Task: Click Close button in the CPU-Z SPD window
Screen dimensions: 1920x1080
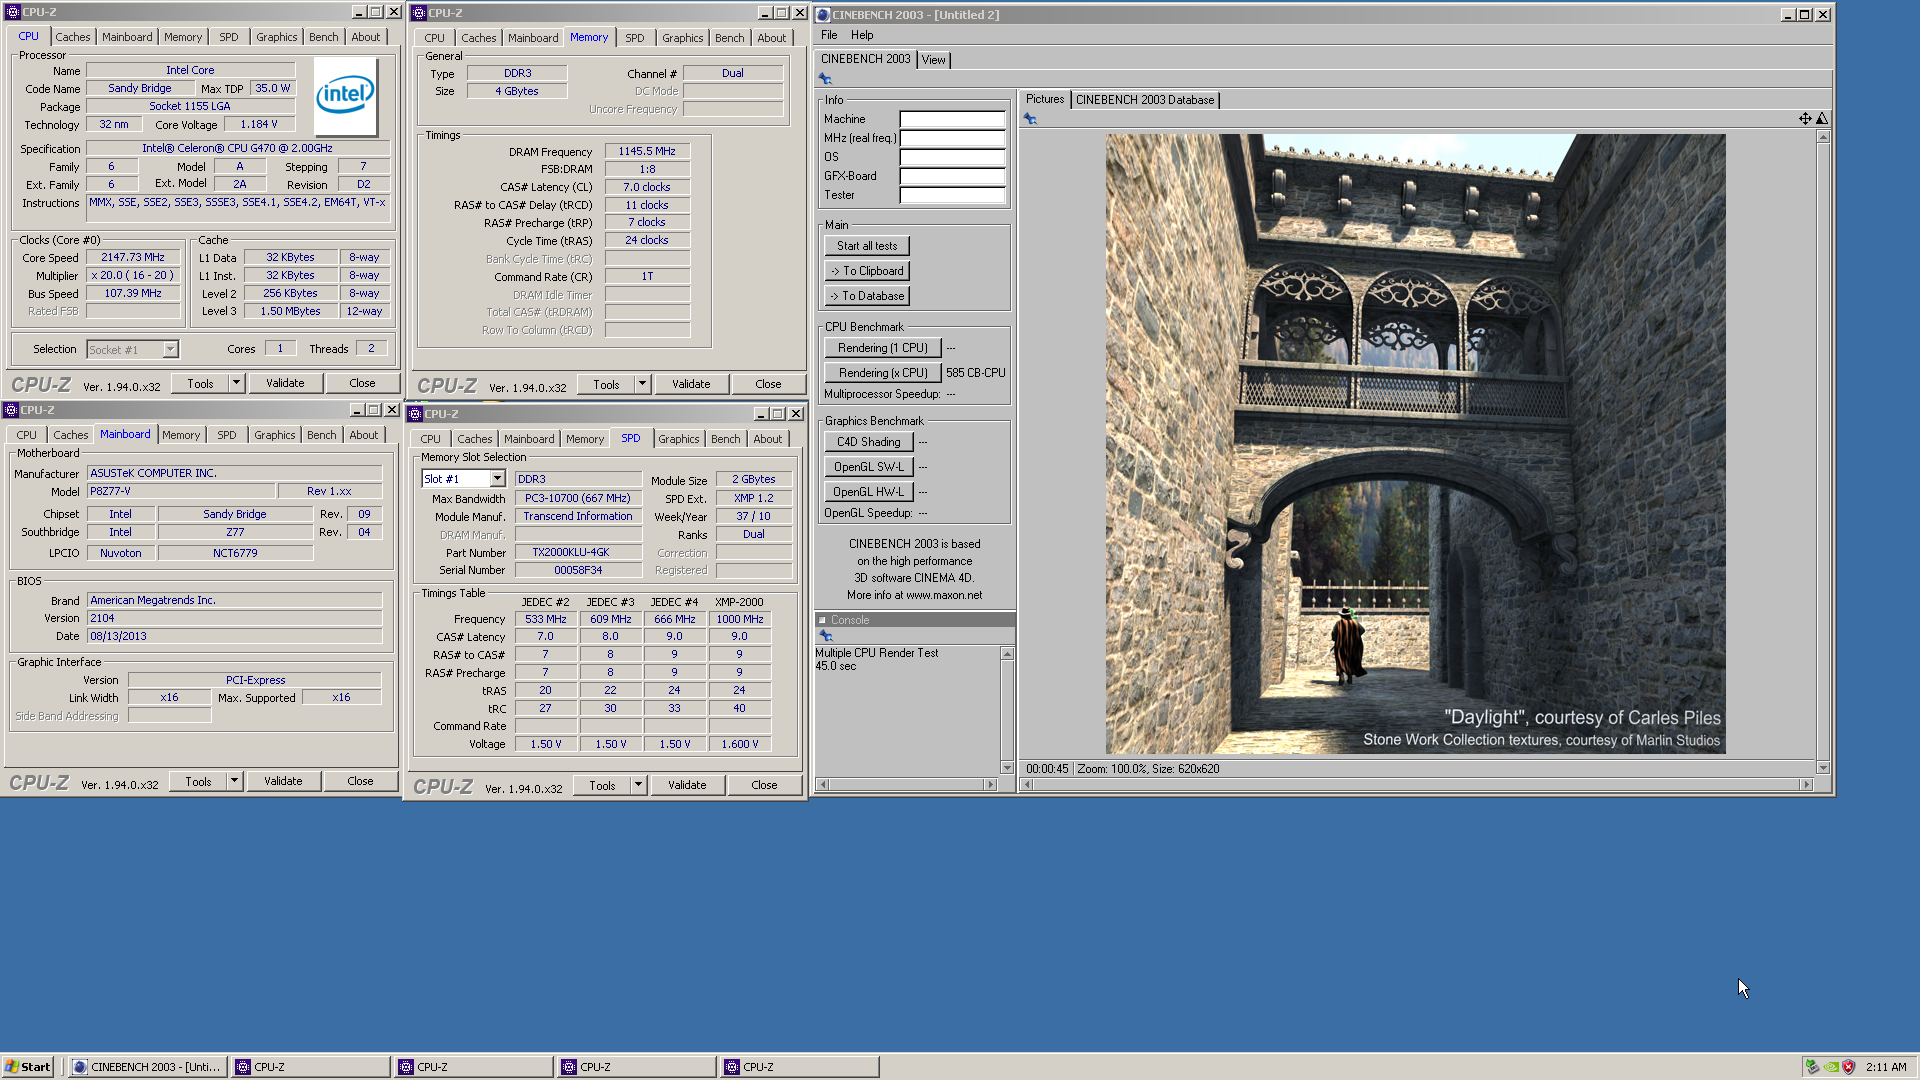Action: pyautogui.click(x=764, y=785)
